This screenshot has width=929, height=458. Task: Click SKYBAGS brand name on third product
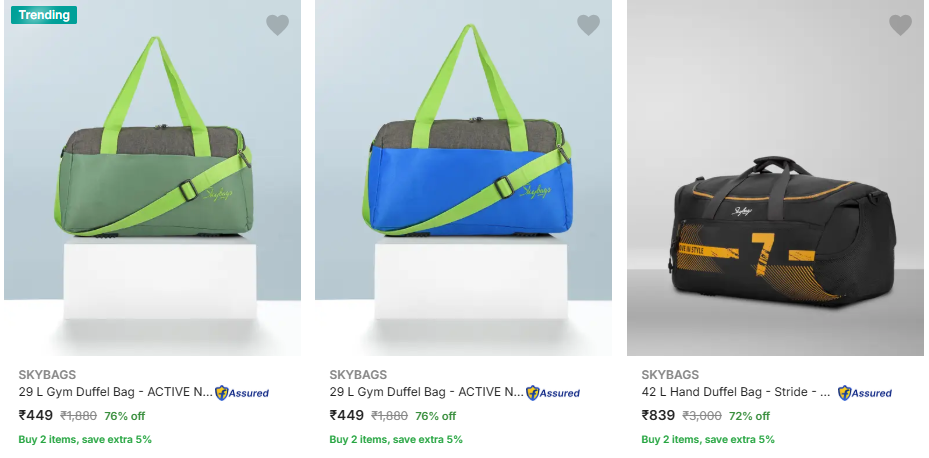pos(670,375)
